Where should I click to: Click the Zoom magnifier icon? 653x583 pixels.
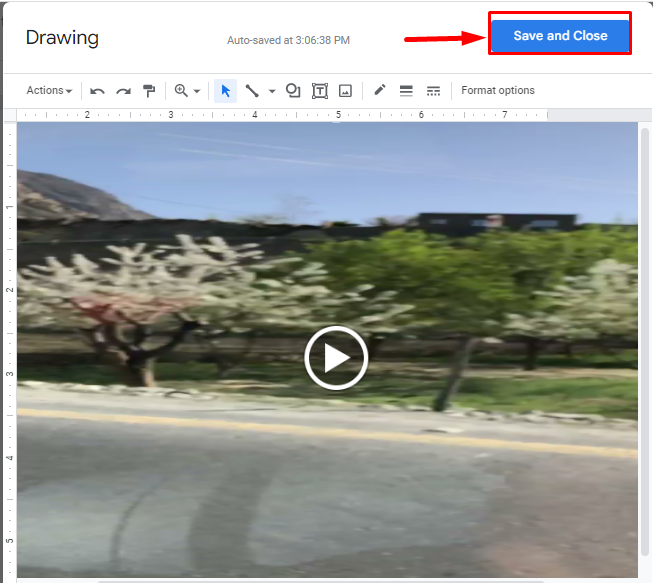pos(181,90)
